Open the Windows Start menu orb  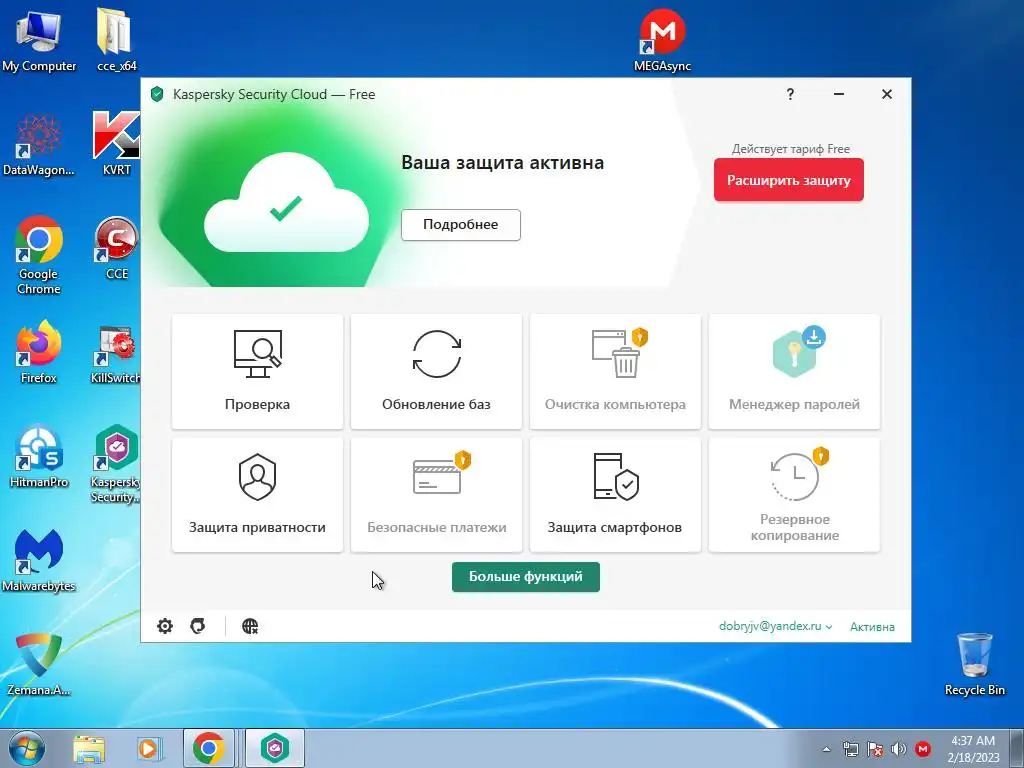pyautogui.click(x=27, y=748)
